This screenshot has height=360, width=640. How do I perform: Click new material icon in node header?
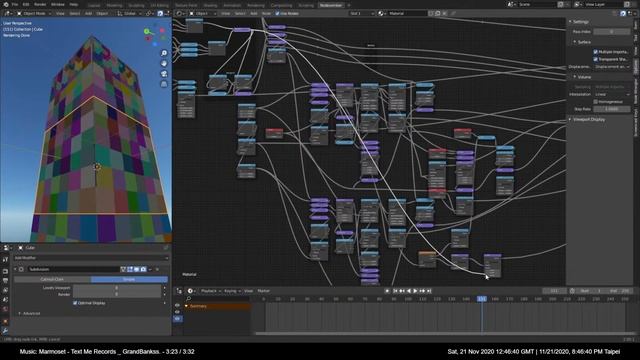(438, 13)
